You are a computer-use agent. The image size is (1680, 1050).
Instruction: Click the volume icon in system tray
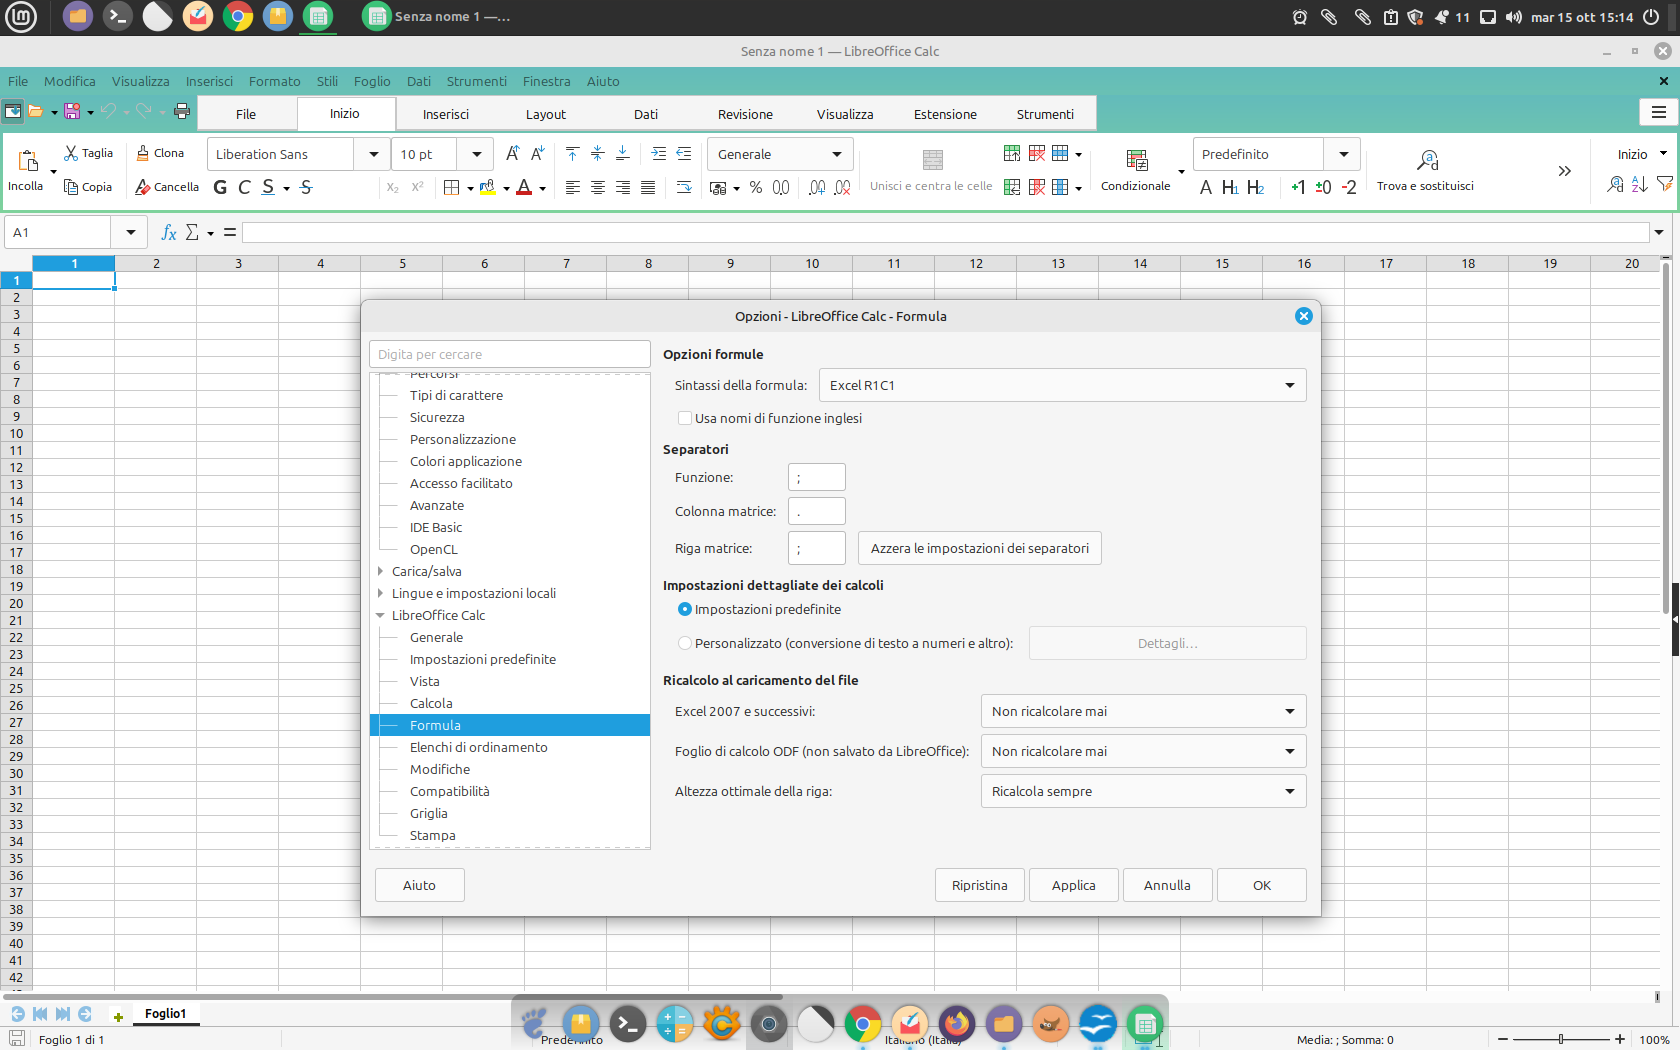point(1514,17)
